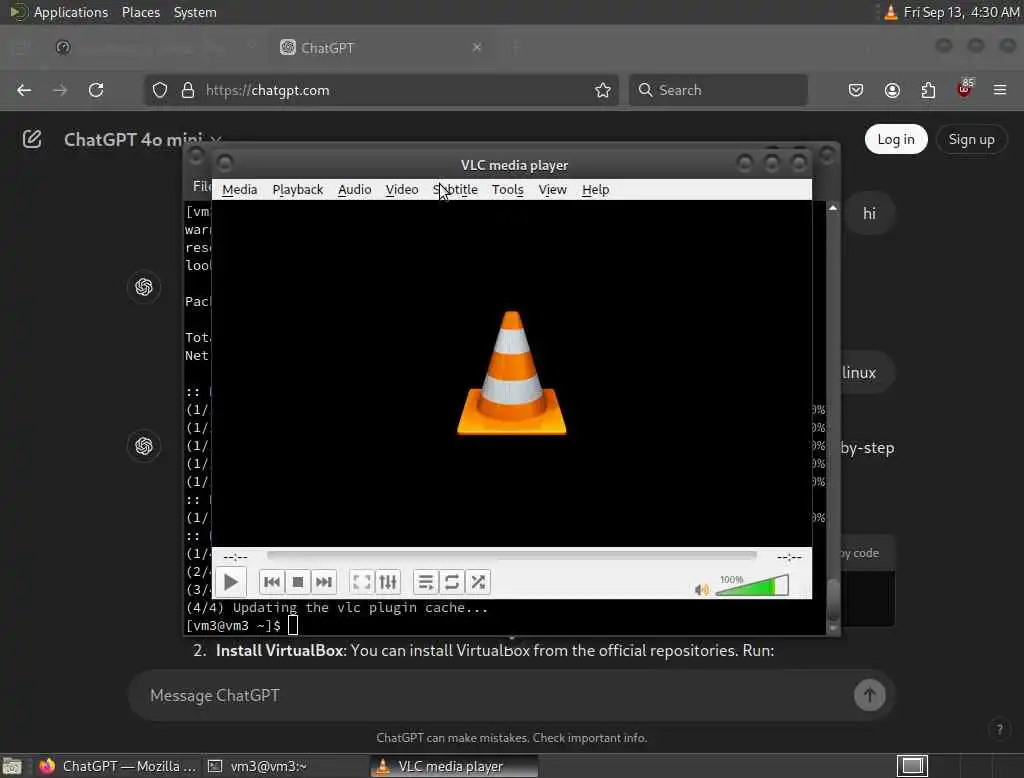Click the VLC elapsed time label

tap(235, 557)
